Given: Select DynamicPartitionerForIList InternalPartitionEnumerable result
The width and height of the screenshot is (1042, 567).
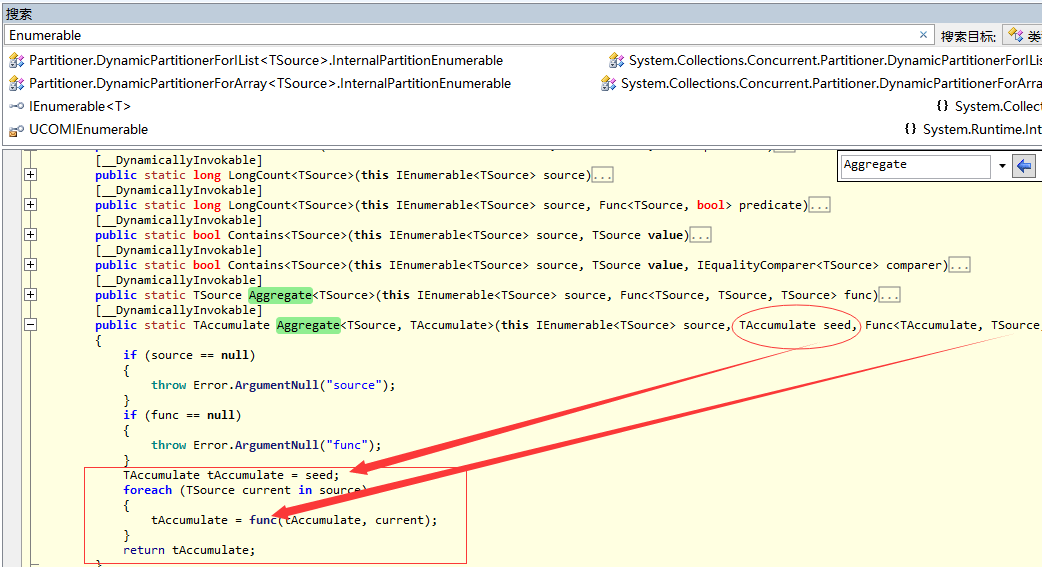Looking at the screenshot, I should point(266,60).
